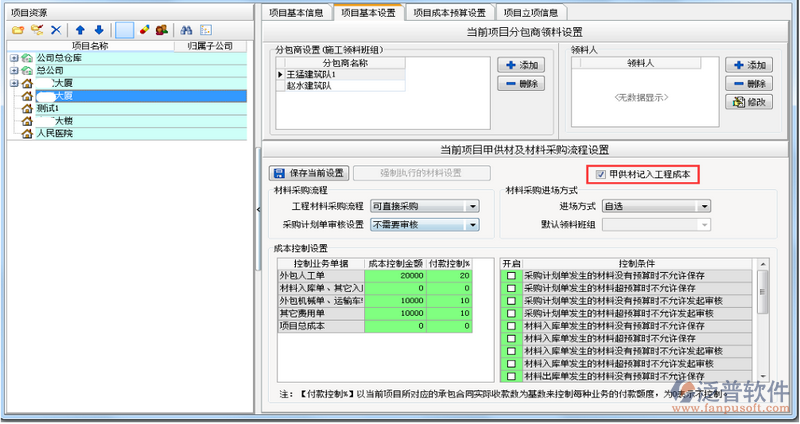Click the tree structure view icon
Viewport: 800px width, 424px height.
[x=206, y=30]
